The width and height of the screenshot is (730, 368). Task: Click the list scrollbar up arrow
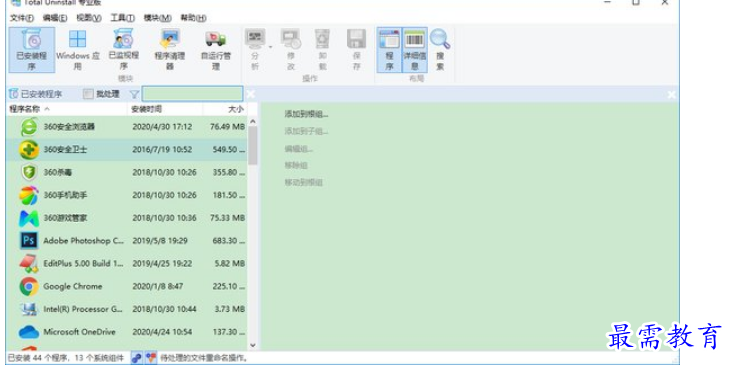pos(253,122)
